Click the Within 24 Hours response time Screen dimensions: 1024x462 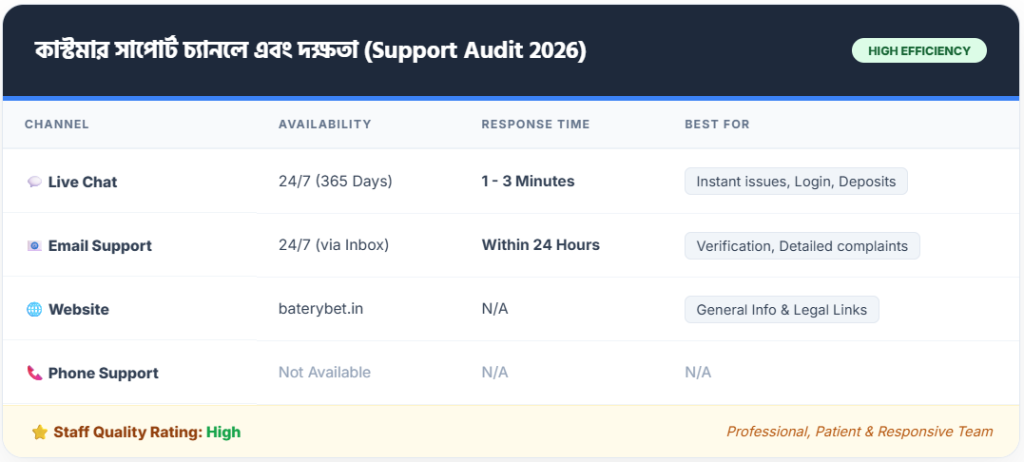tap(540, 245)
